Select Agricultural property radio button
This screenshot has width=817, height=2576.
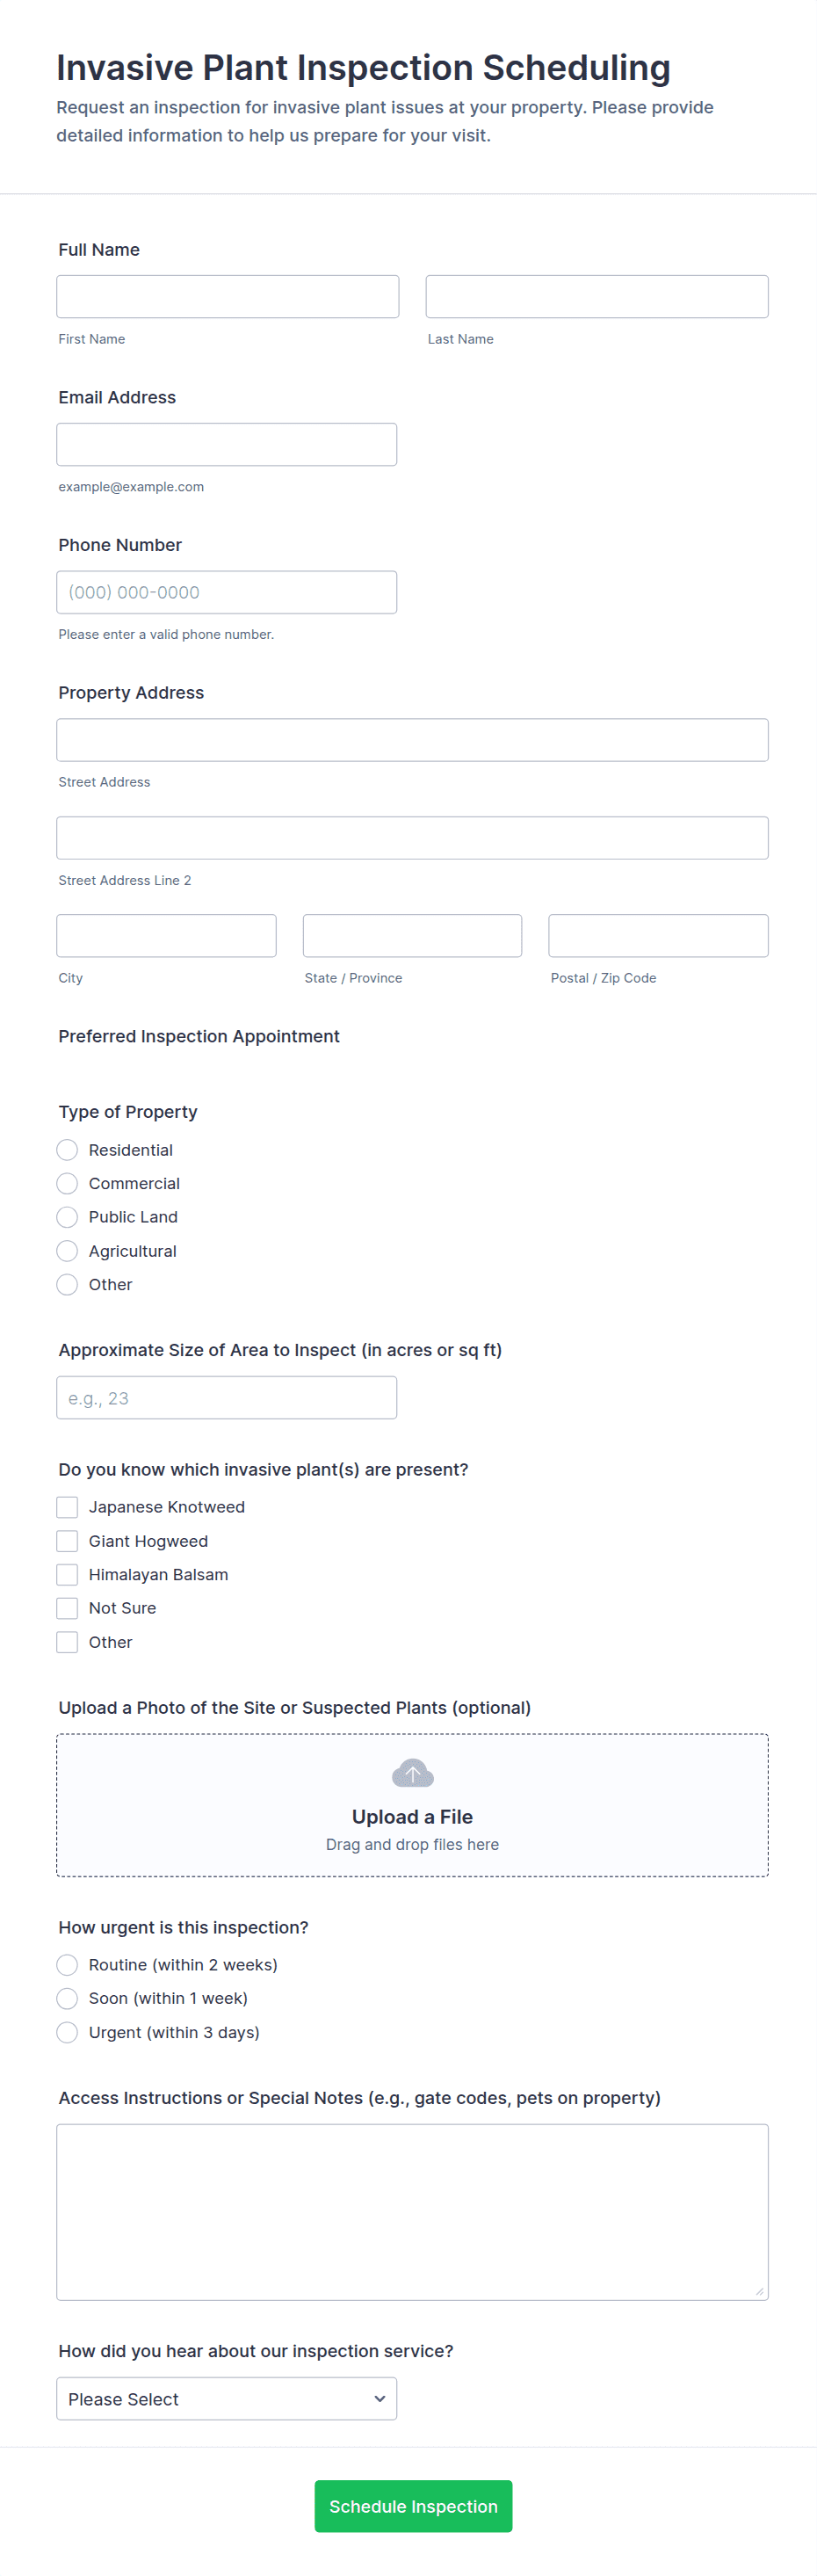(67, 1251)
